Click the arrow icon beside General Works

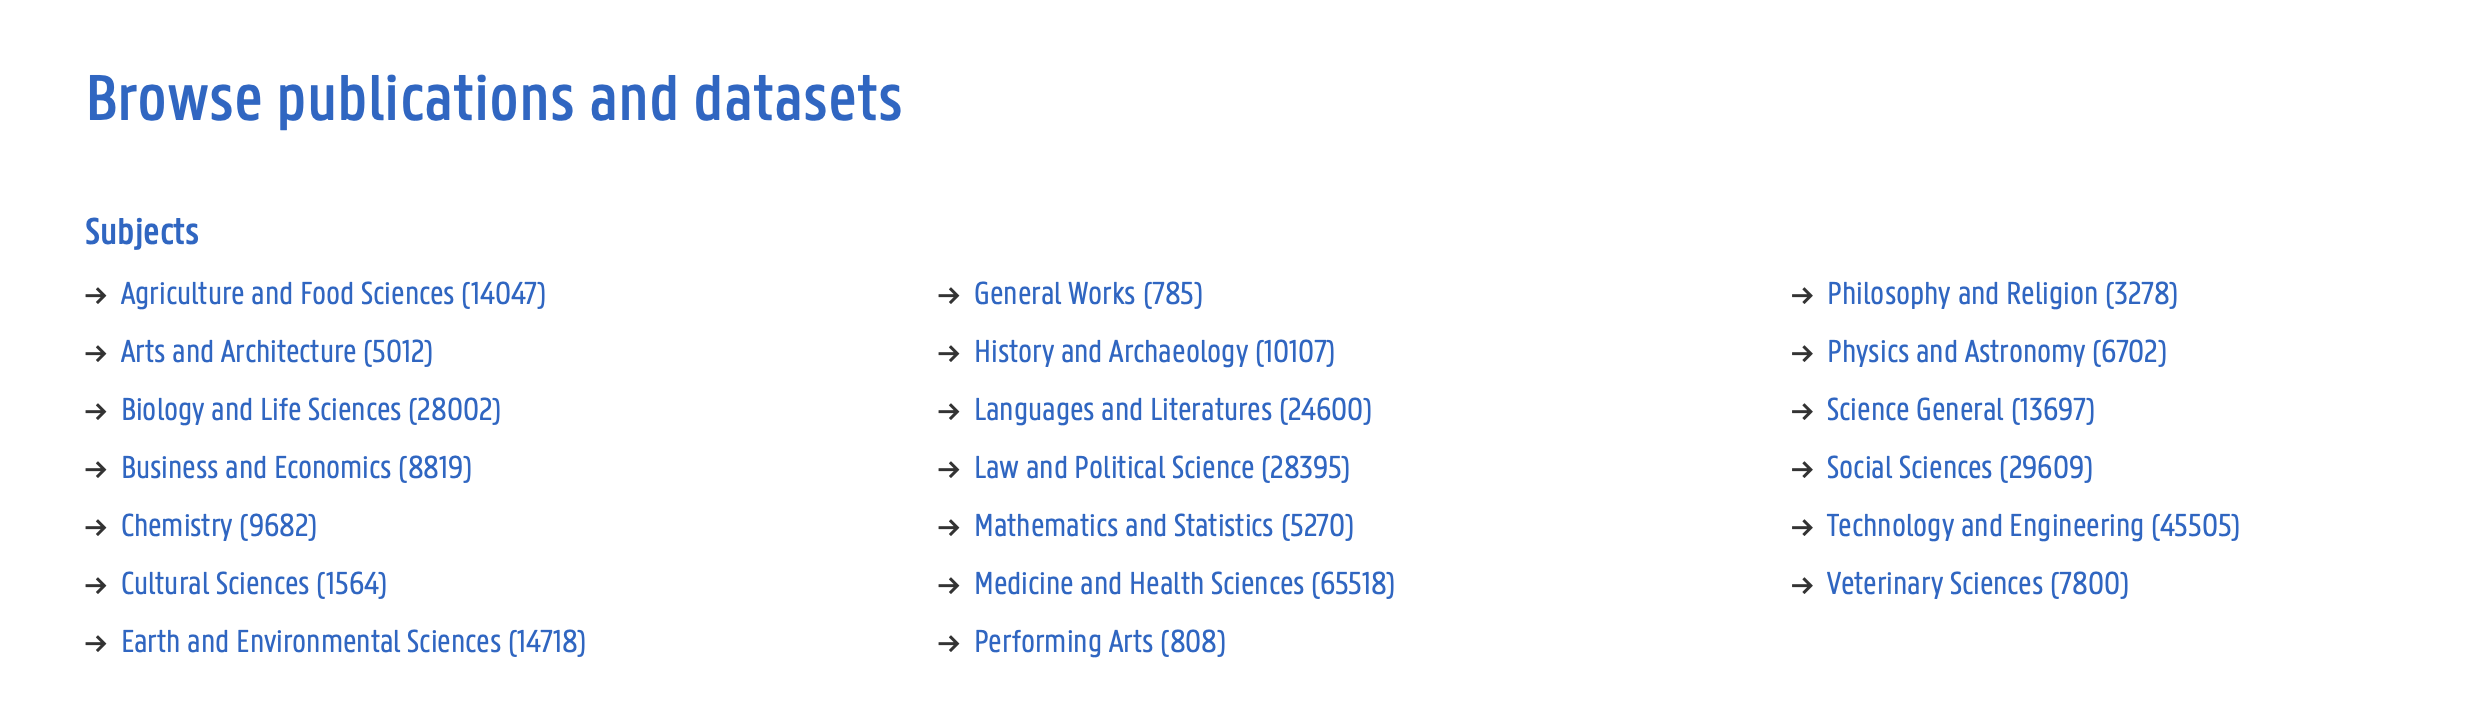click(x=948, y=295)
